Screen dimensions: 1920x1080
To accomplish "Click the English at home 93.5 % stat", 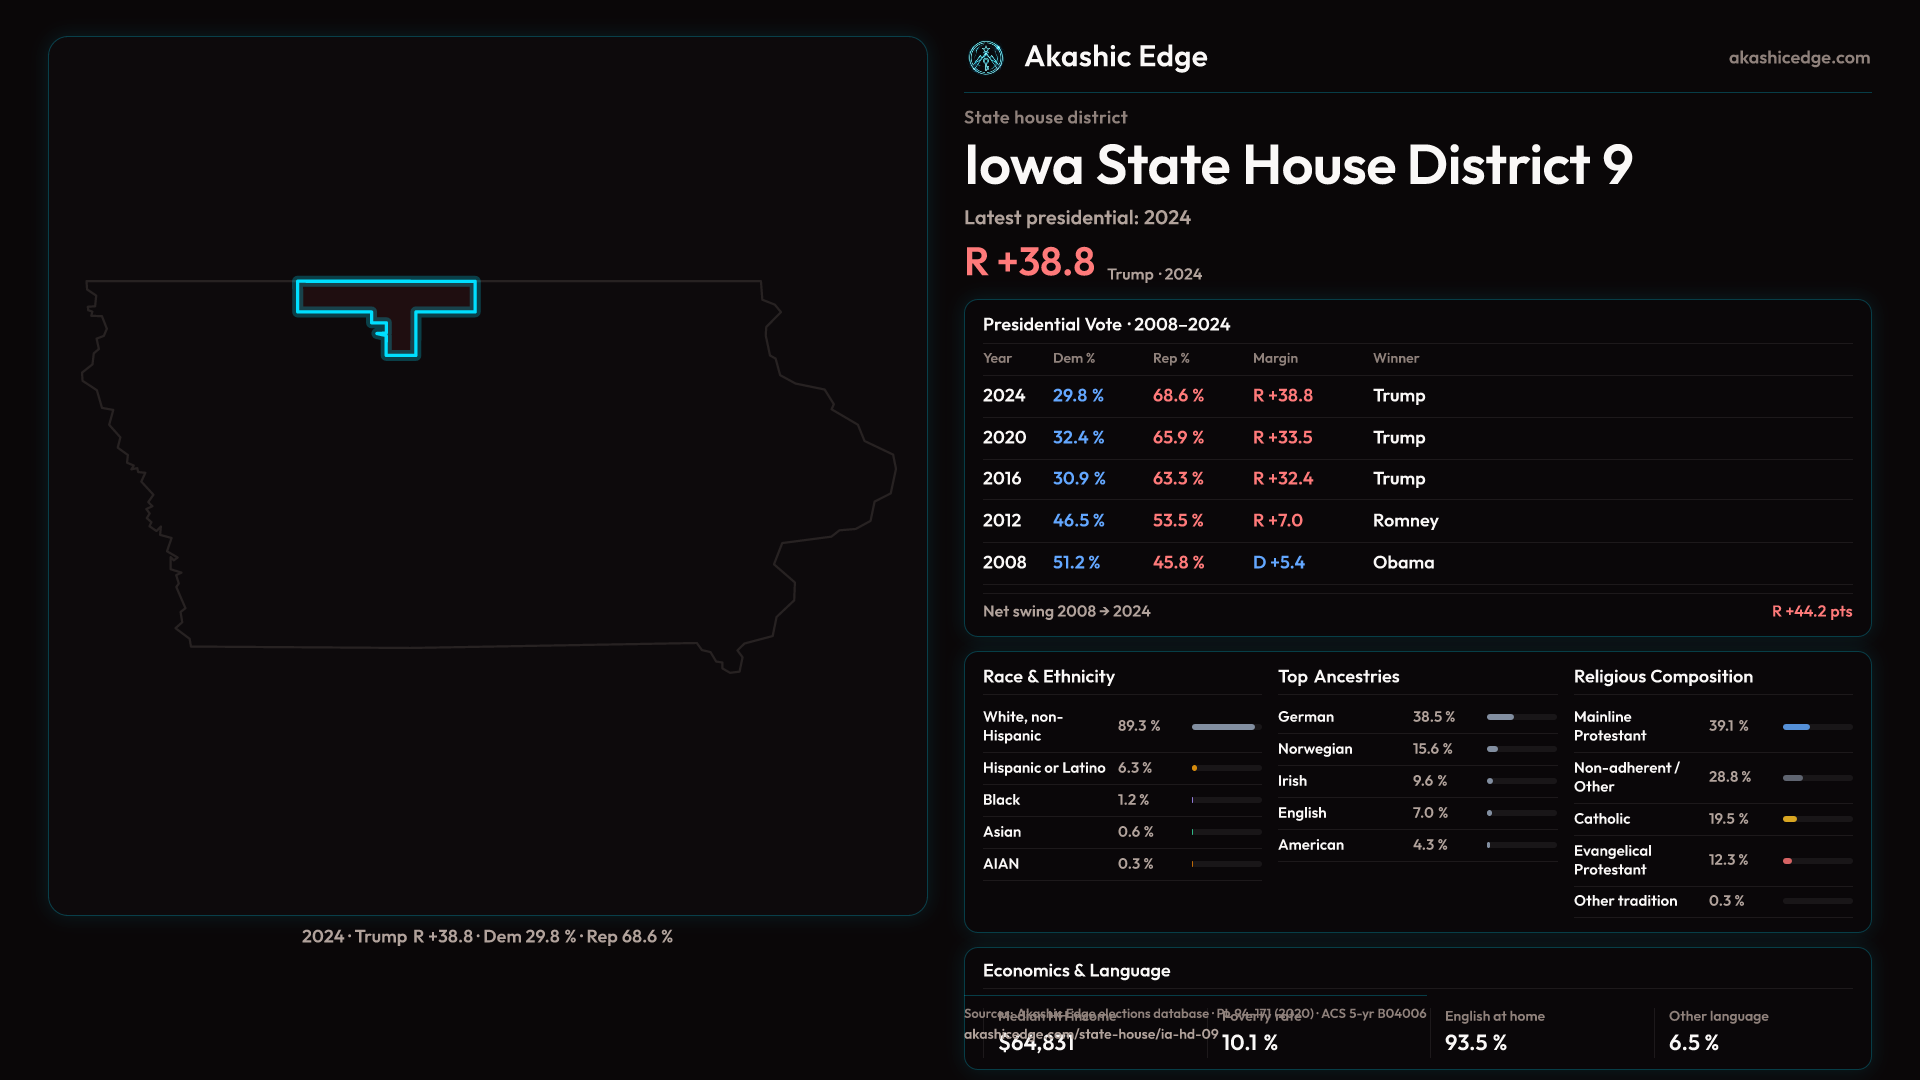I will tap(1476, 1043).
